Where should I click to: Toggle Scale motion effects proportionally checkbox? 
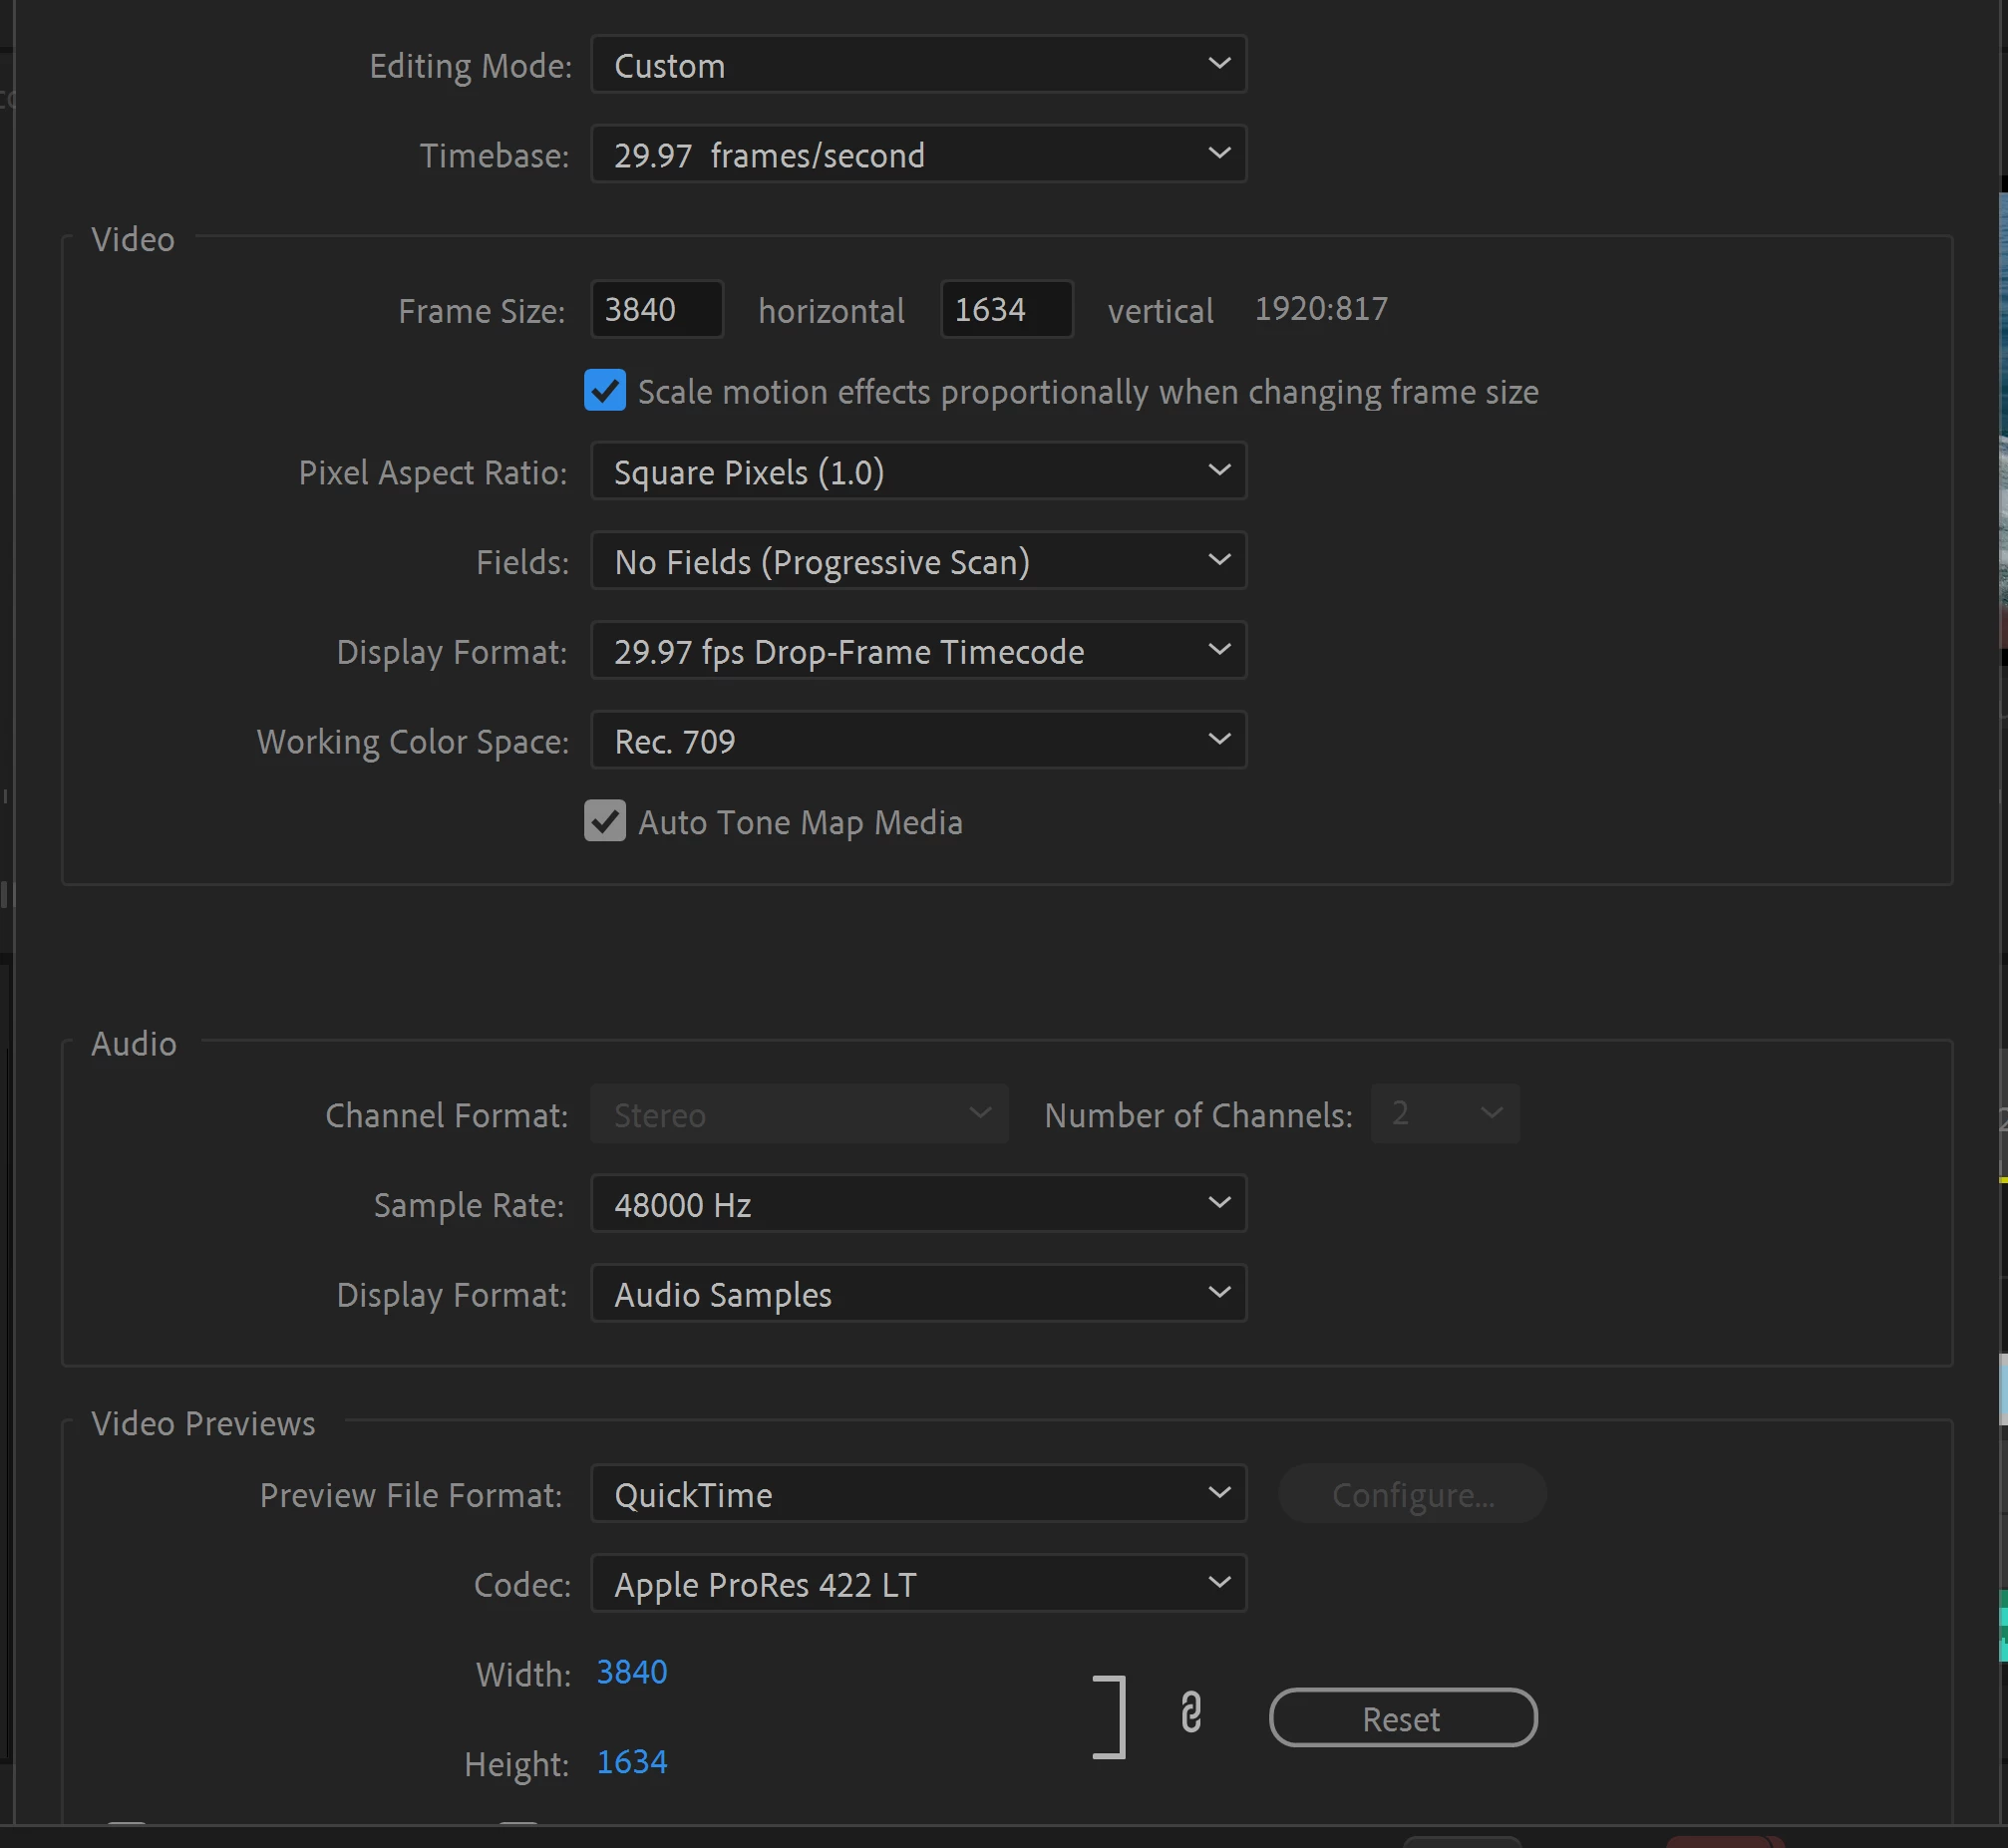(605, 391)
